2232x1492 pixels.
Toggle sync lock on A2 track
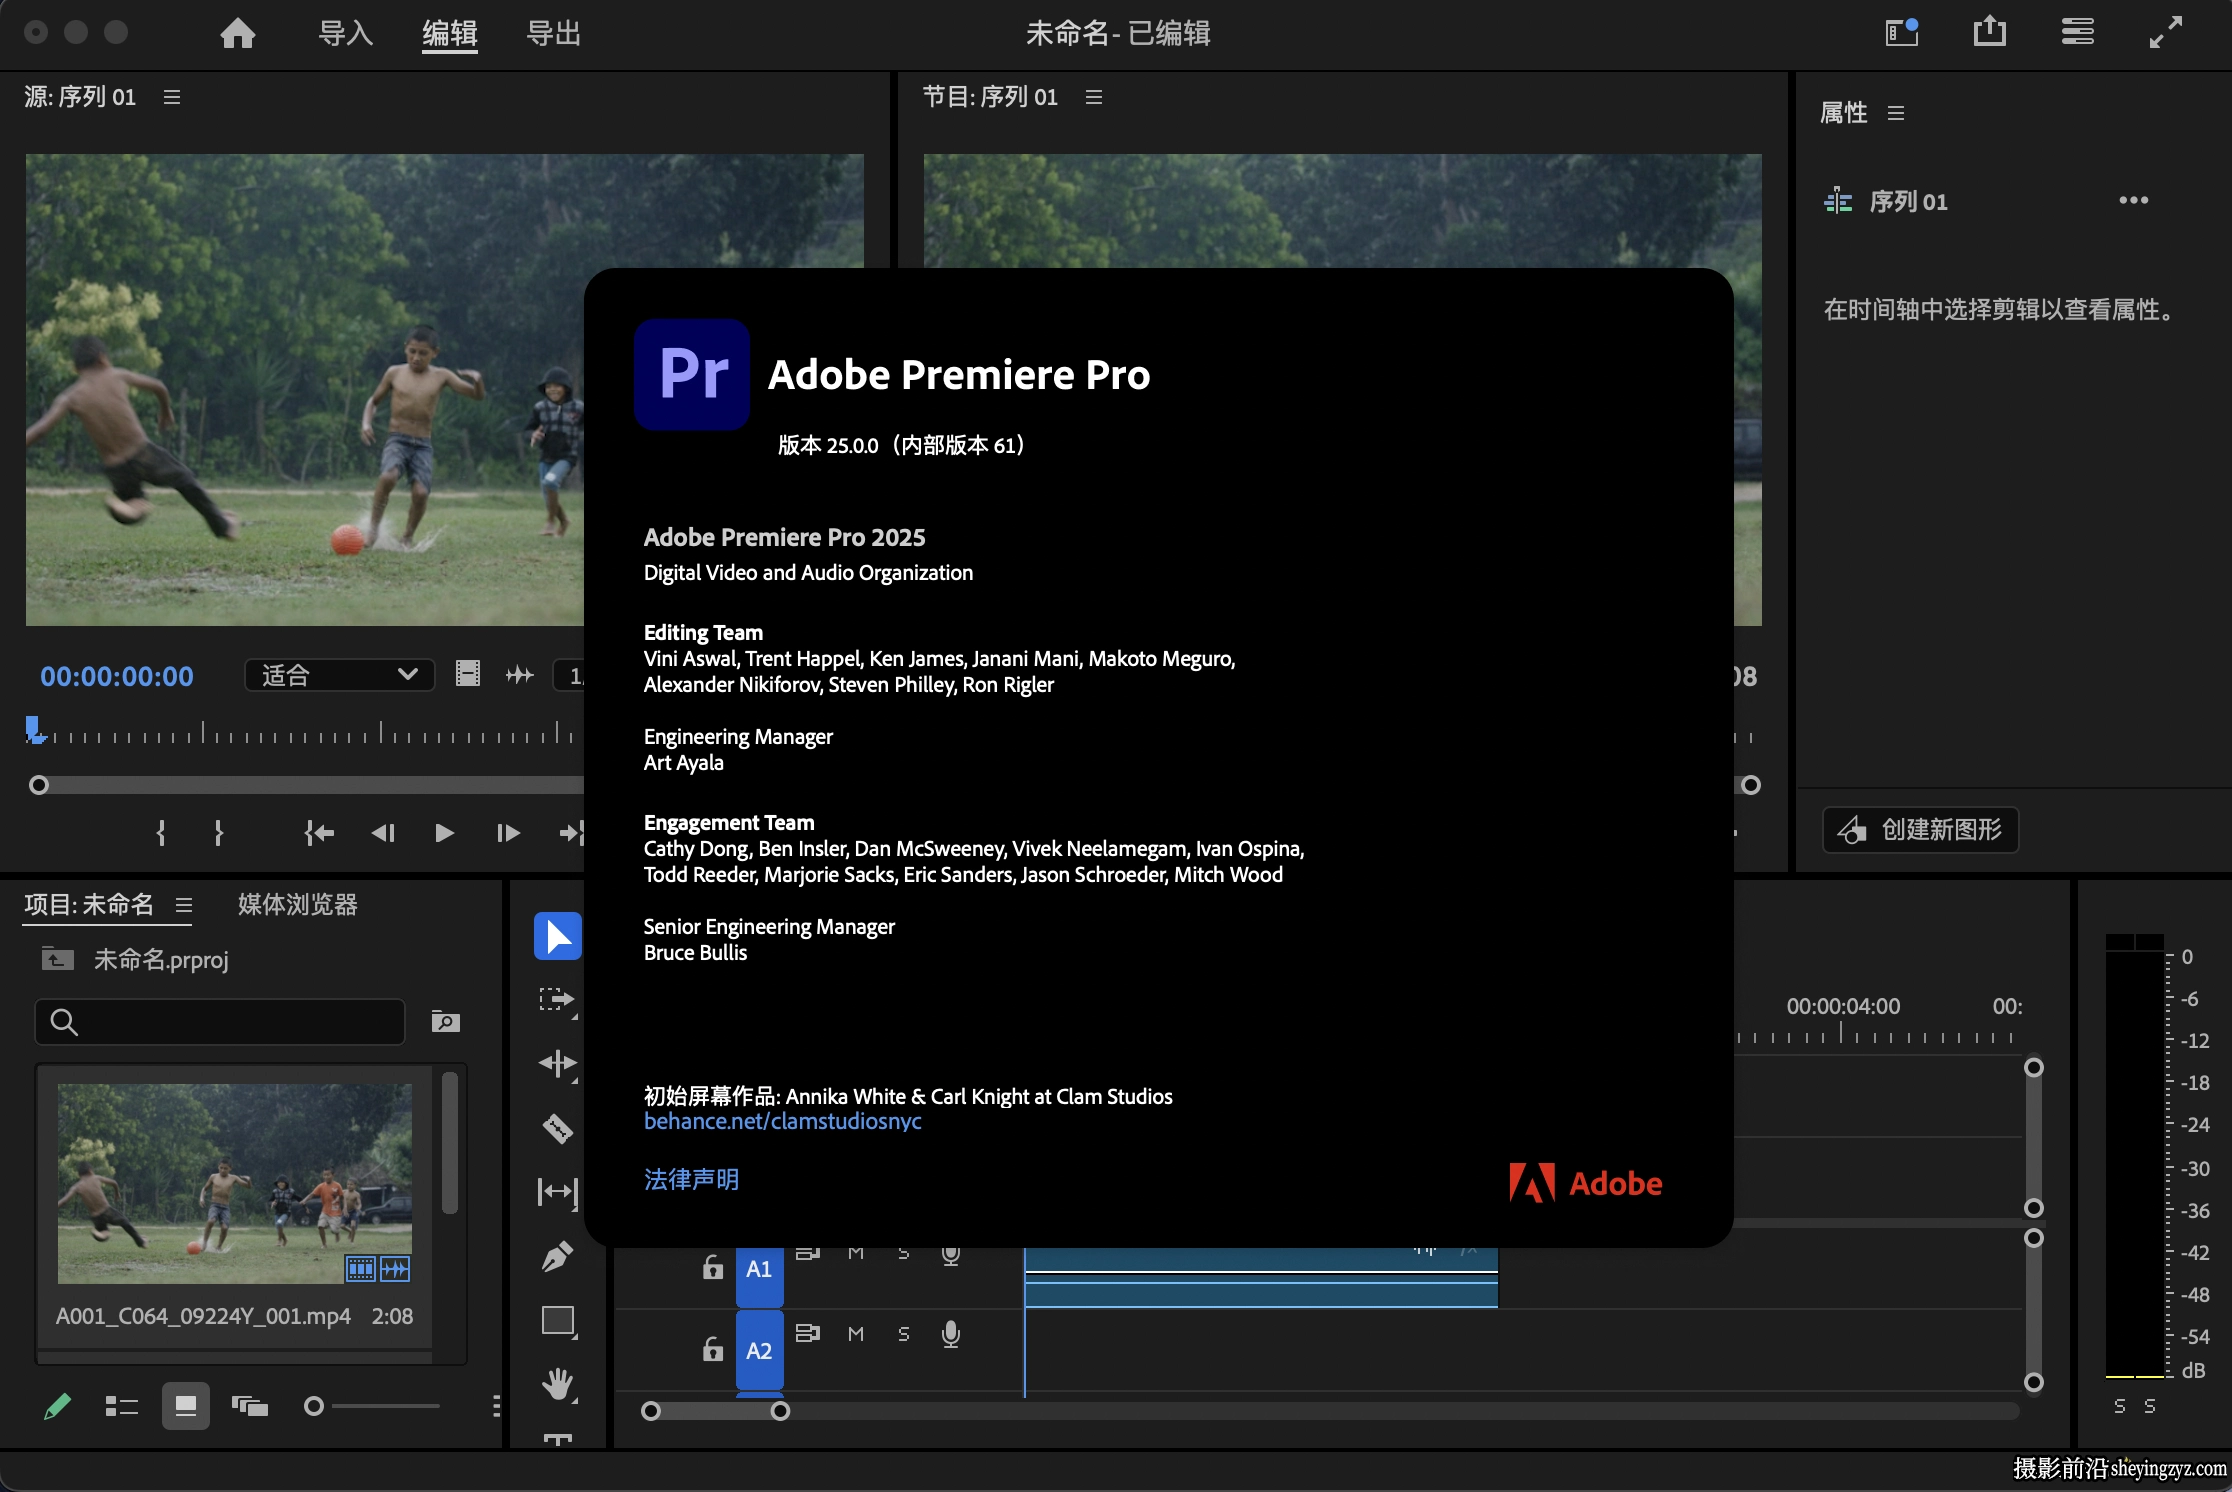(808, 1333)
